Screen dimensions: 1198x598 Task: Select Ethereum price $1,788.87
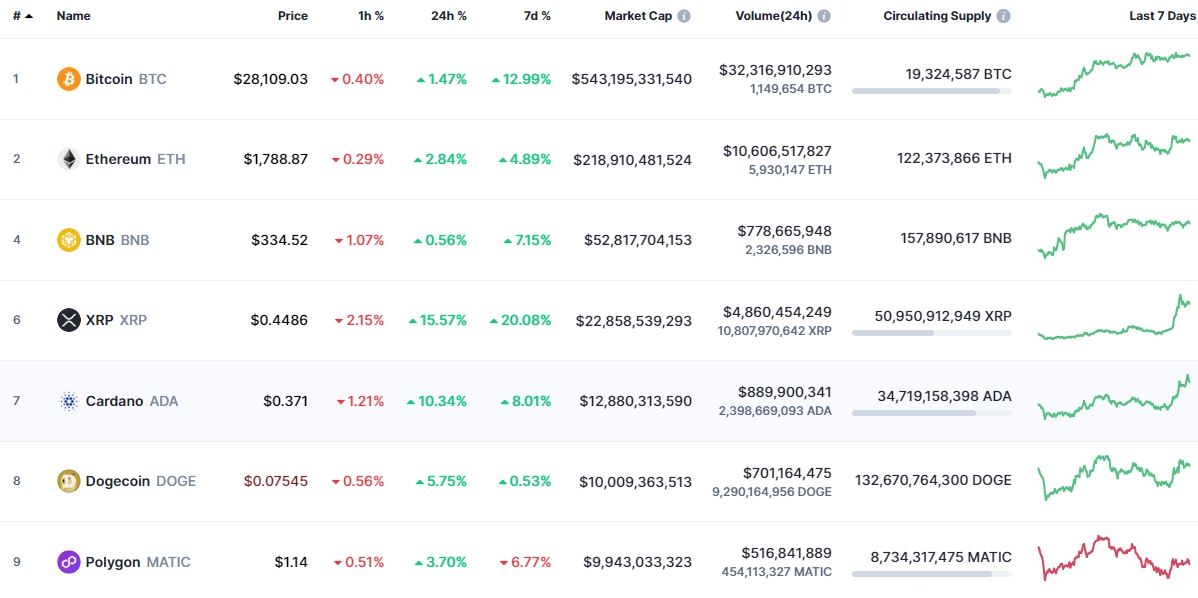276,159
